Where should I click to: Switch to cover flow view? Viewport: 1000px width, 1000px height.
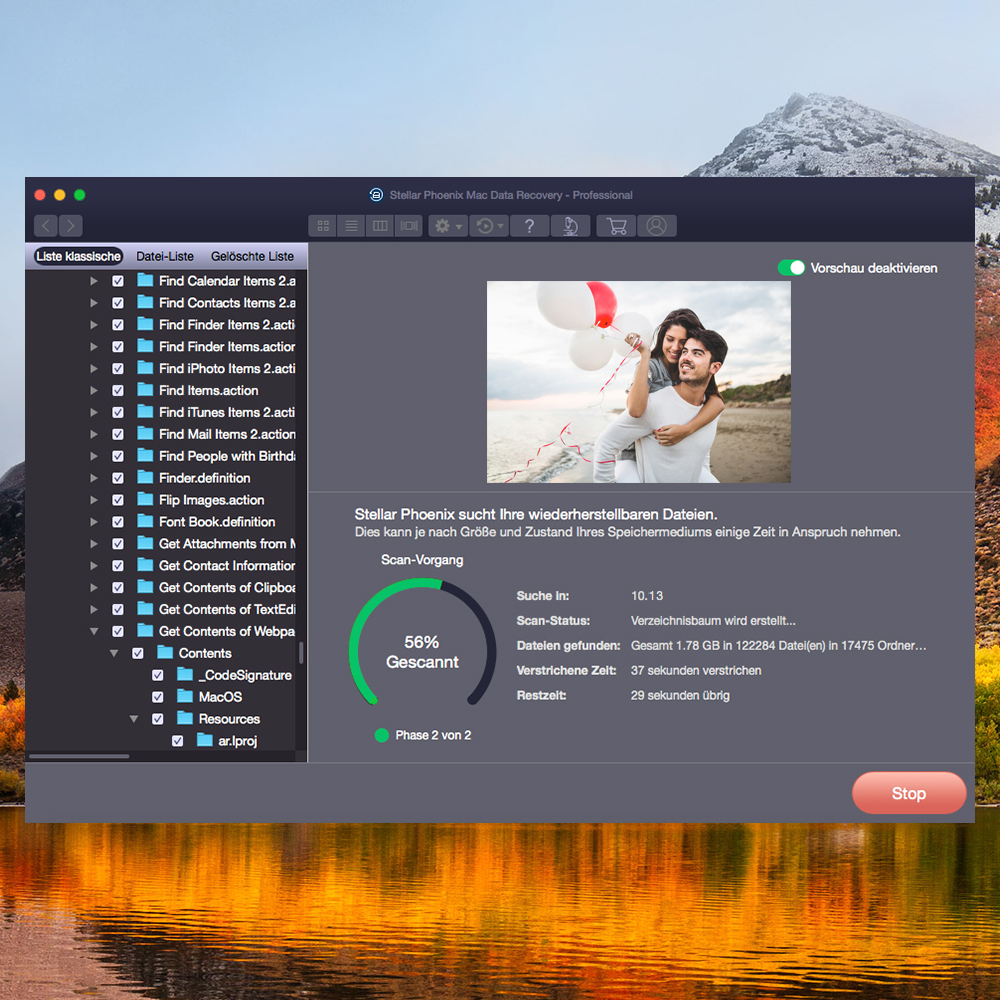point(409,226)
